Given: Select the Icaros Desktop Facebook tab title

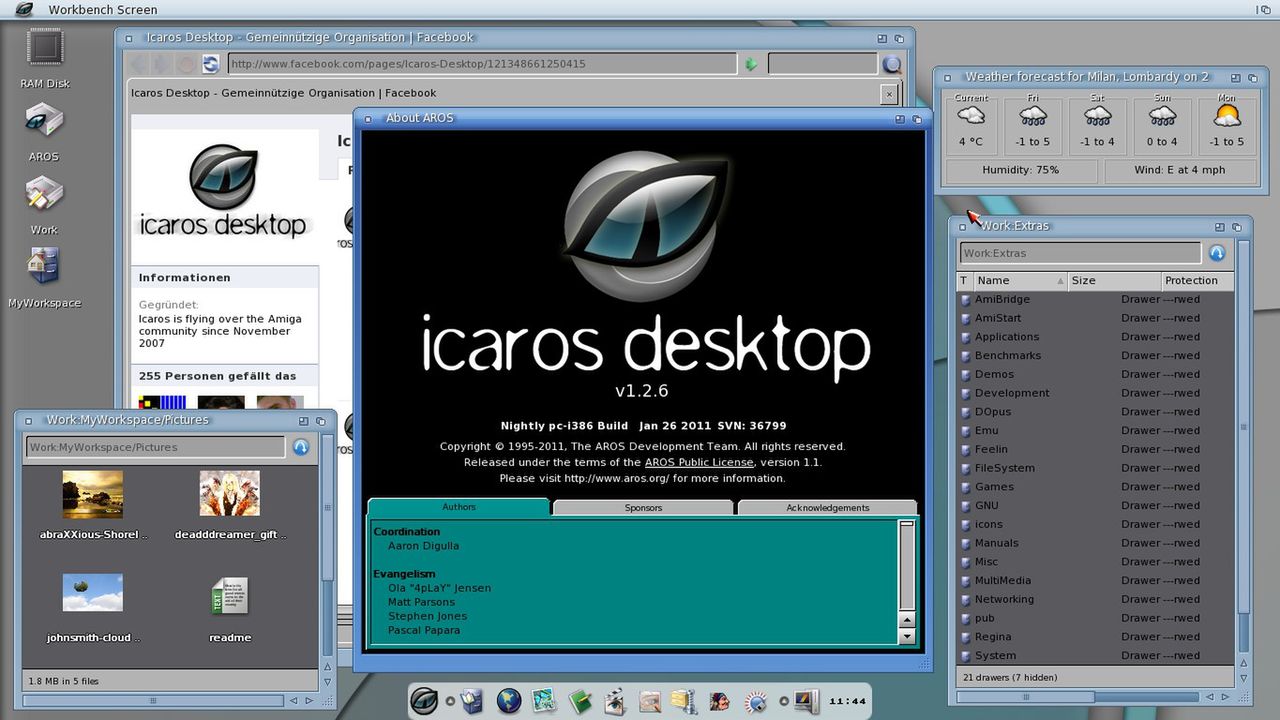Looking at the screenshot, I should 284,93.
